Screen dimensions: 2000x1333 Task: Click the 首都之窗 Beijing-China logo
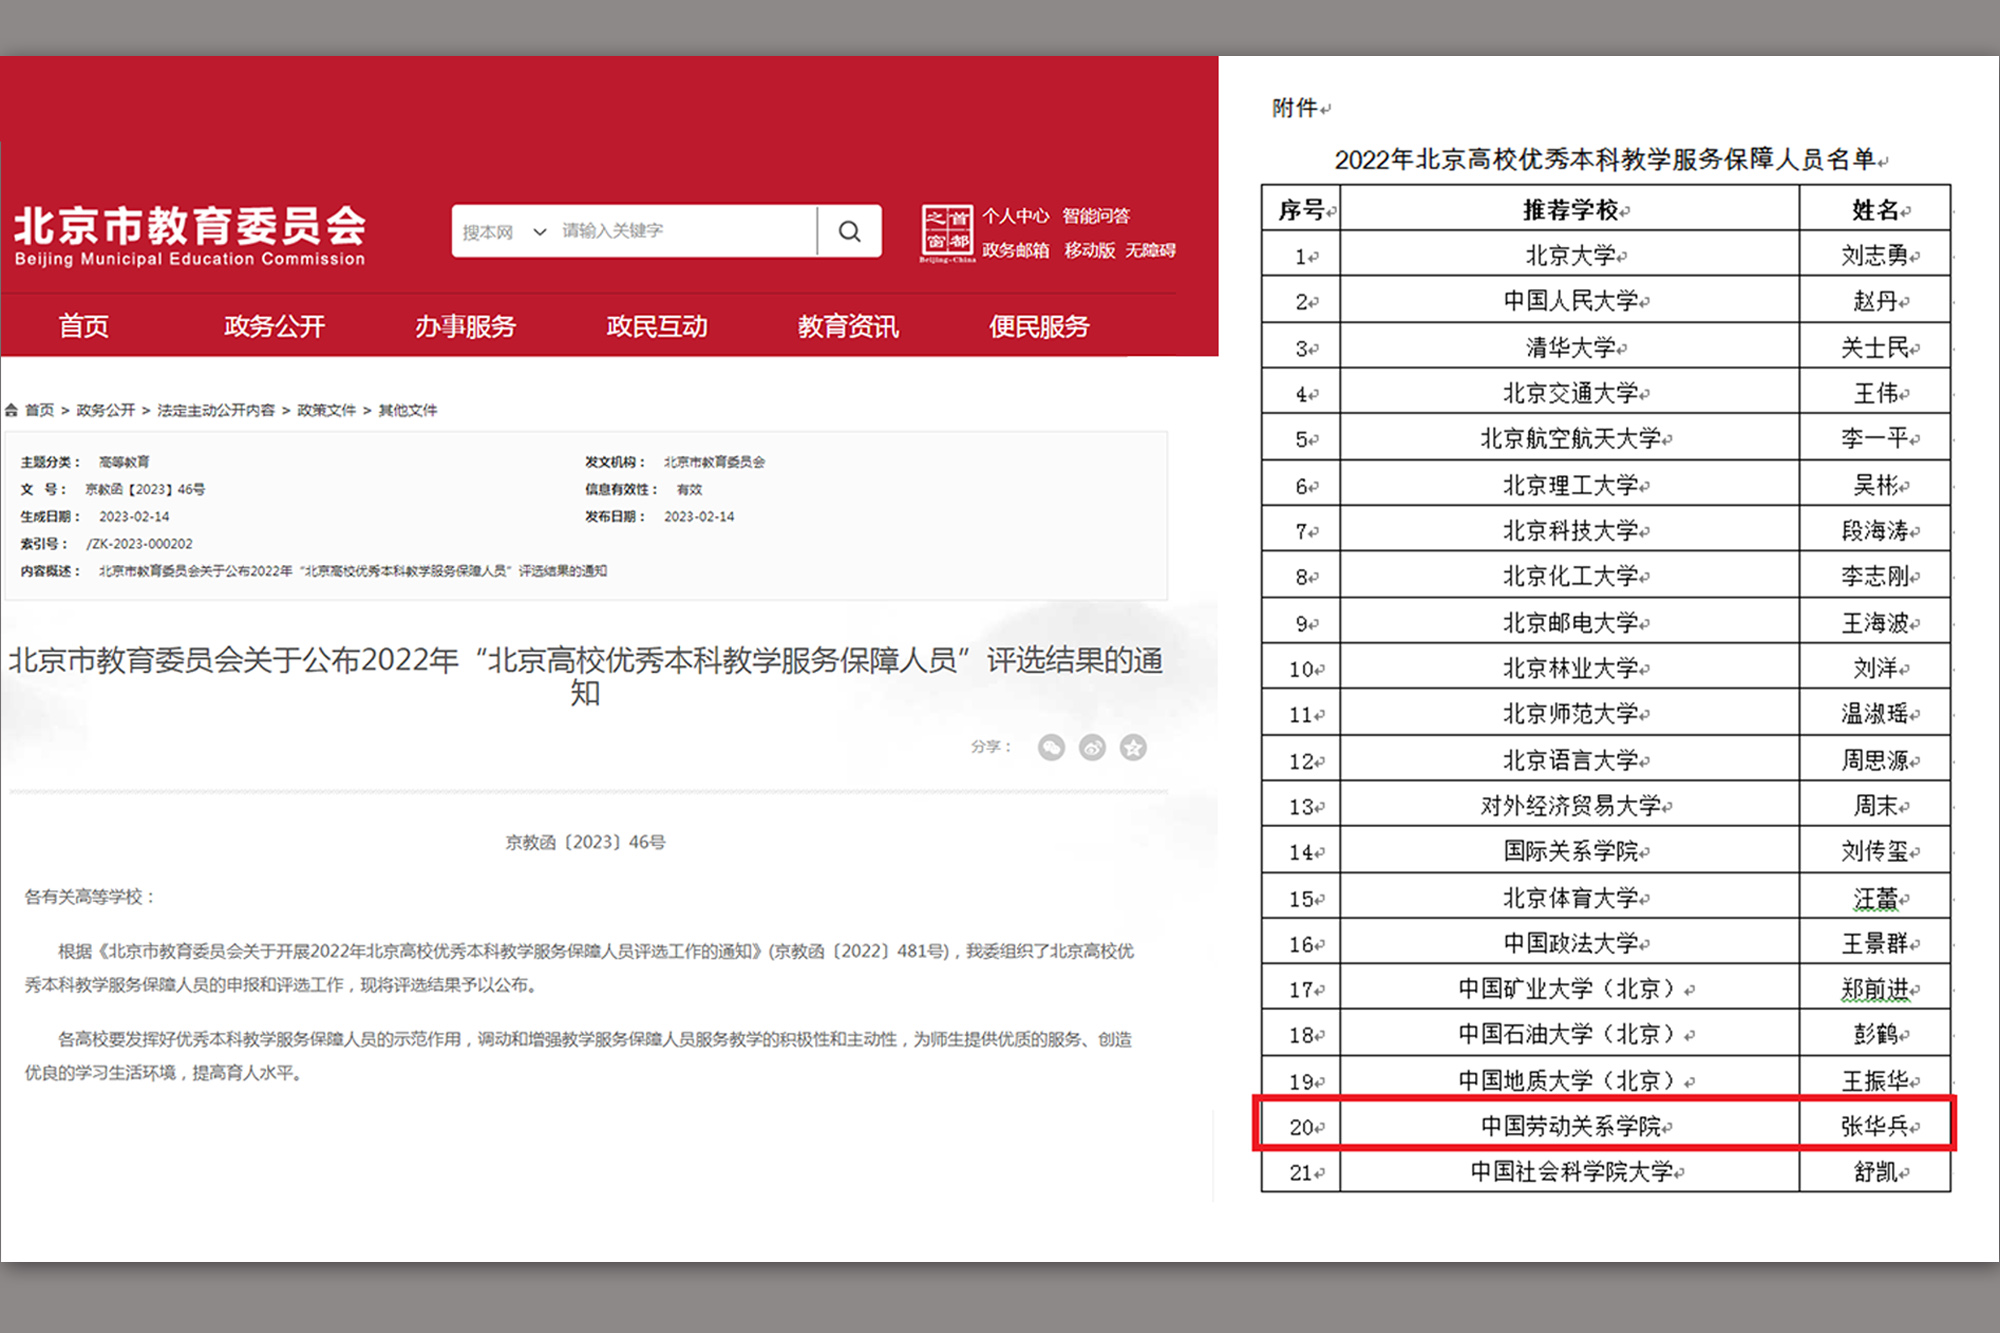click(946, 233)
